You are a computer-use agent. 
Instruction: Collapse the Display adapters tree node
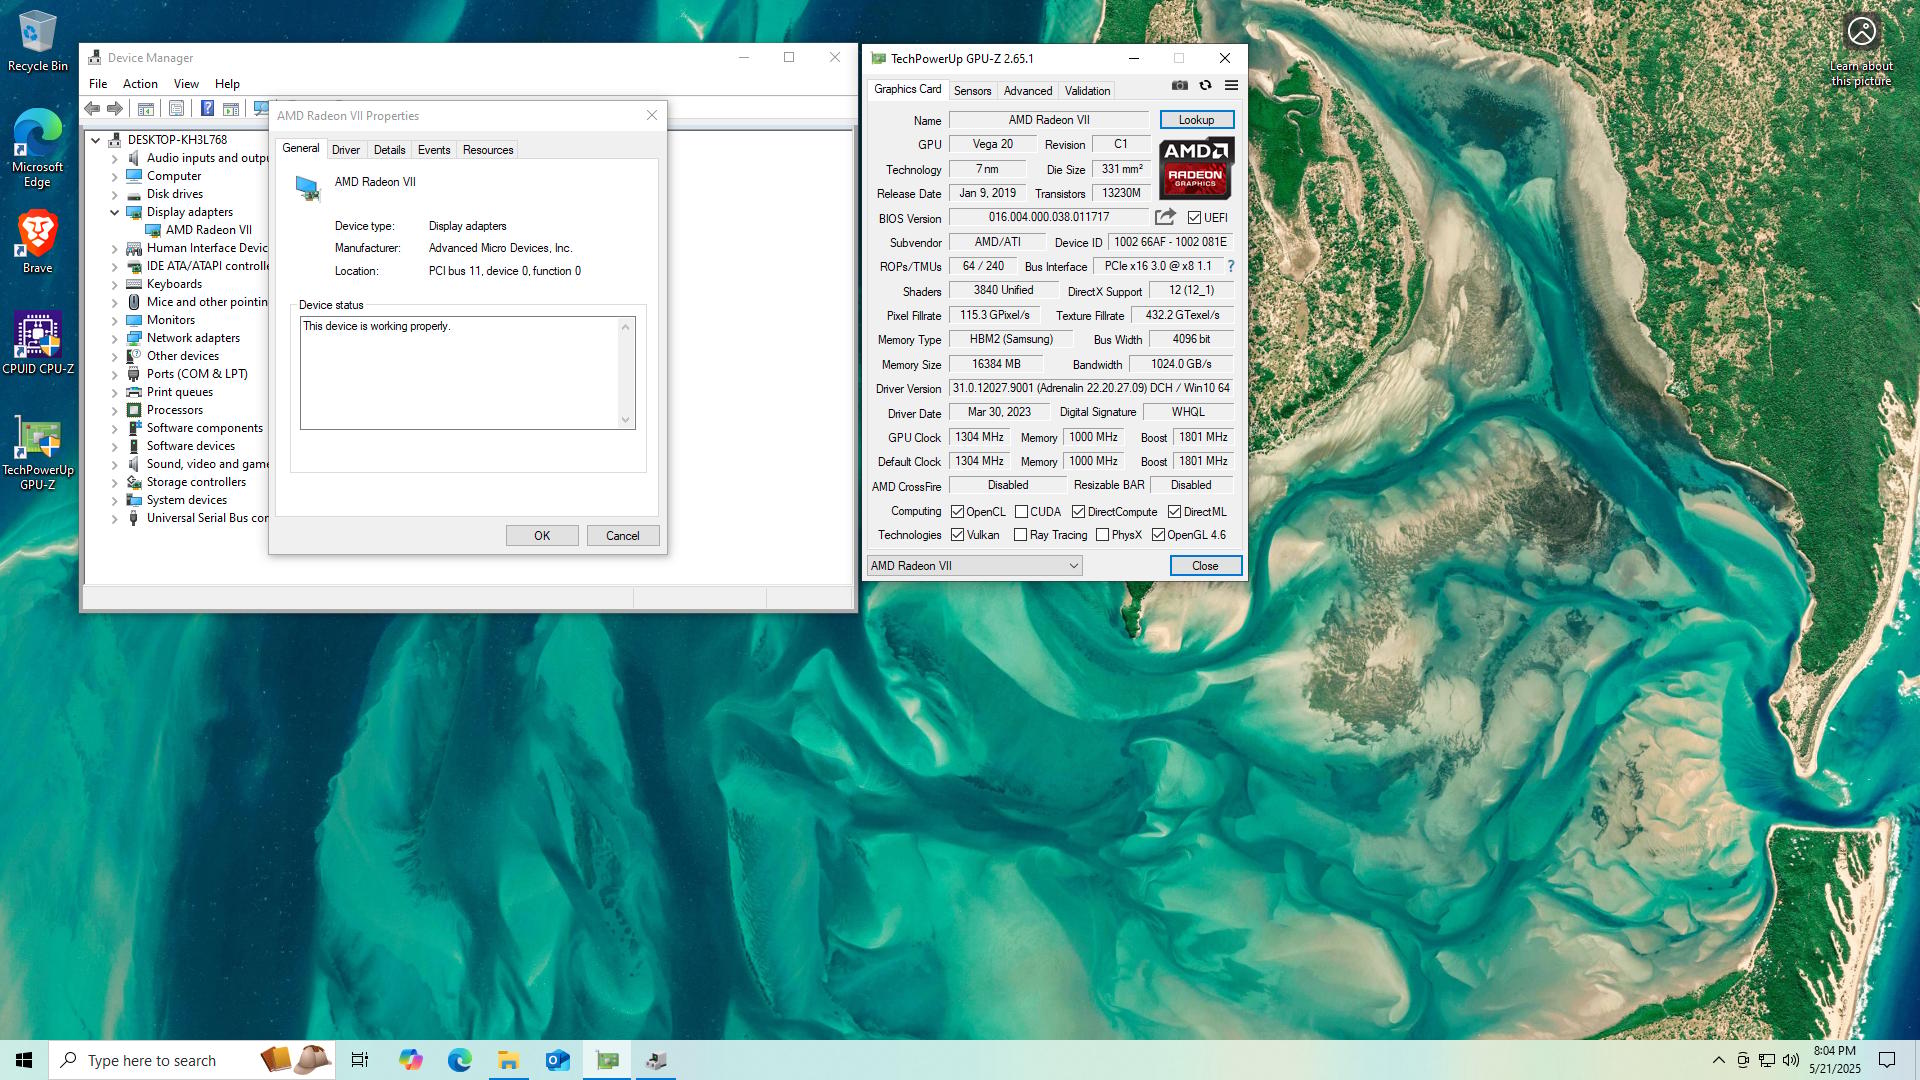pyautogui.click(x=114, y=212)
